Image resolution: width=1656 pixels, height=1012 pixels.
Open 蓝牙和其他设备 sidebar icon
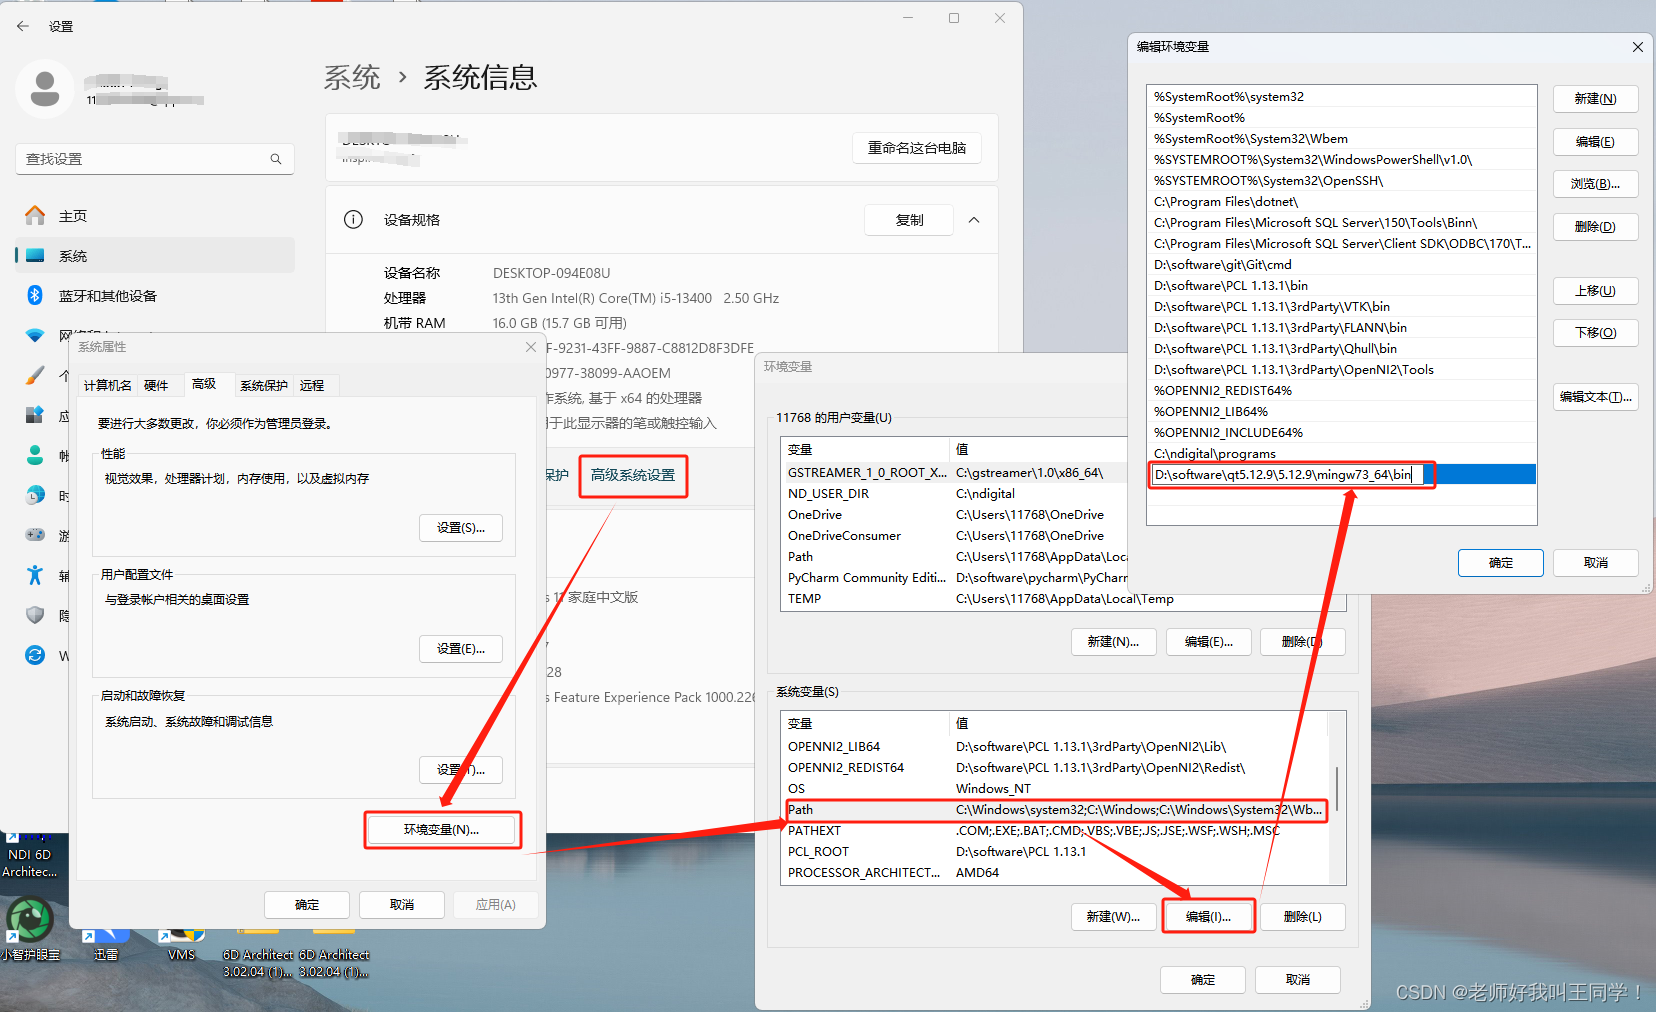point(36,295)
